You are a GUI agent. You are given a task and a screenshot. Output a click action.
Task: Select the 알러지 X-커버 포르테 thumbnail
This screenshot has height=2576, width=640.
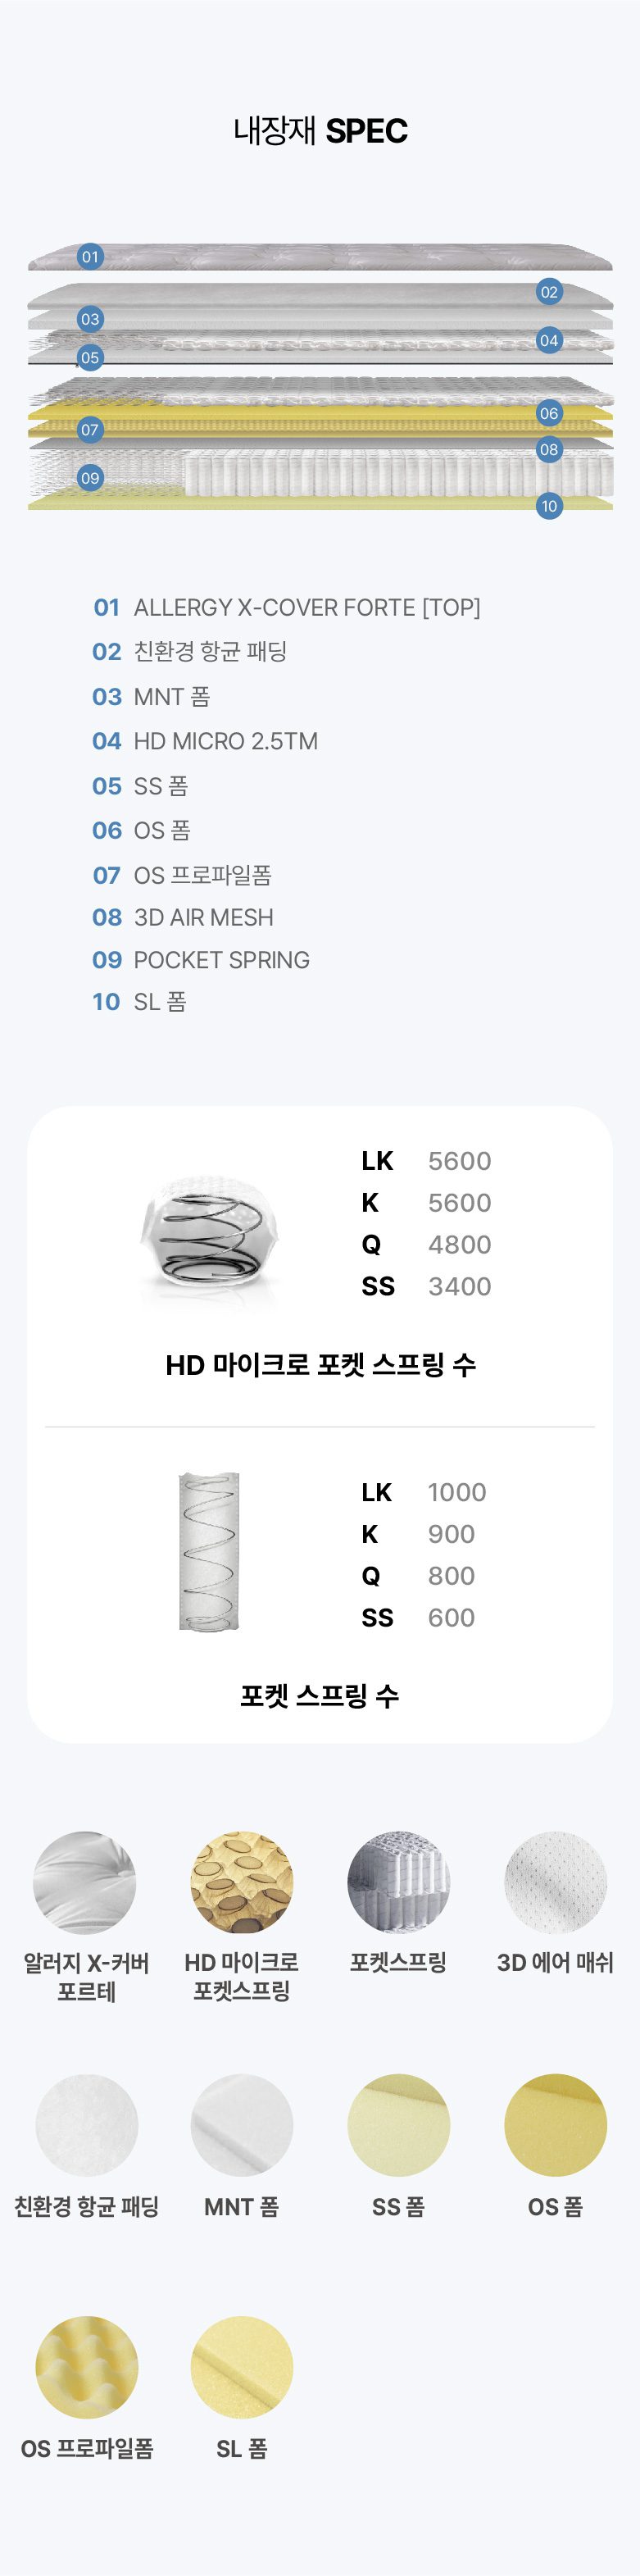tap(85, 1883)
